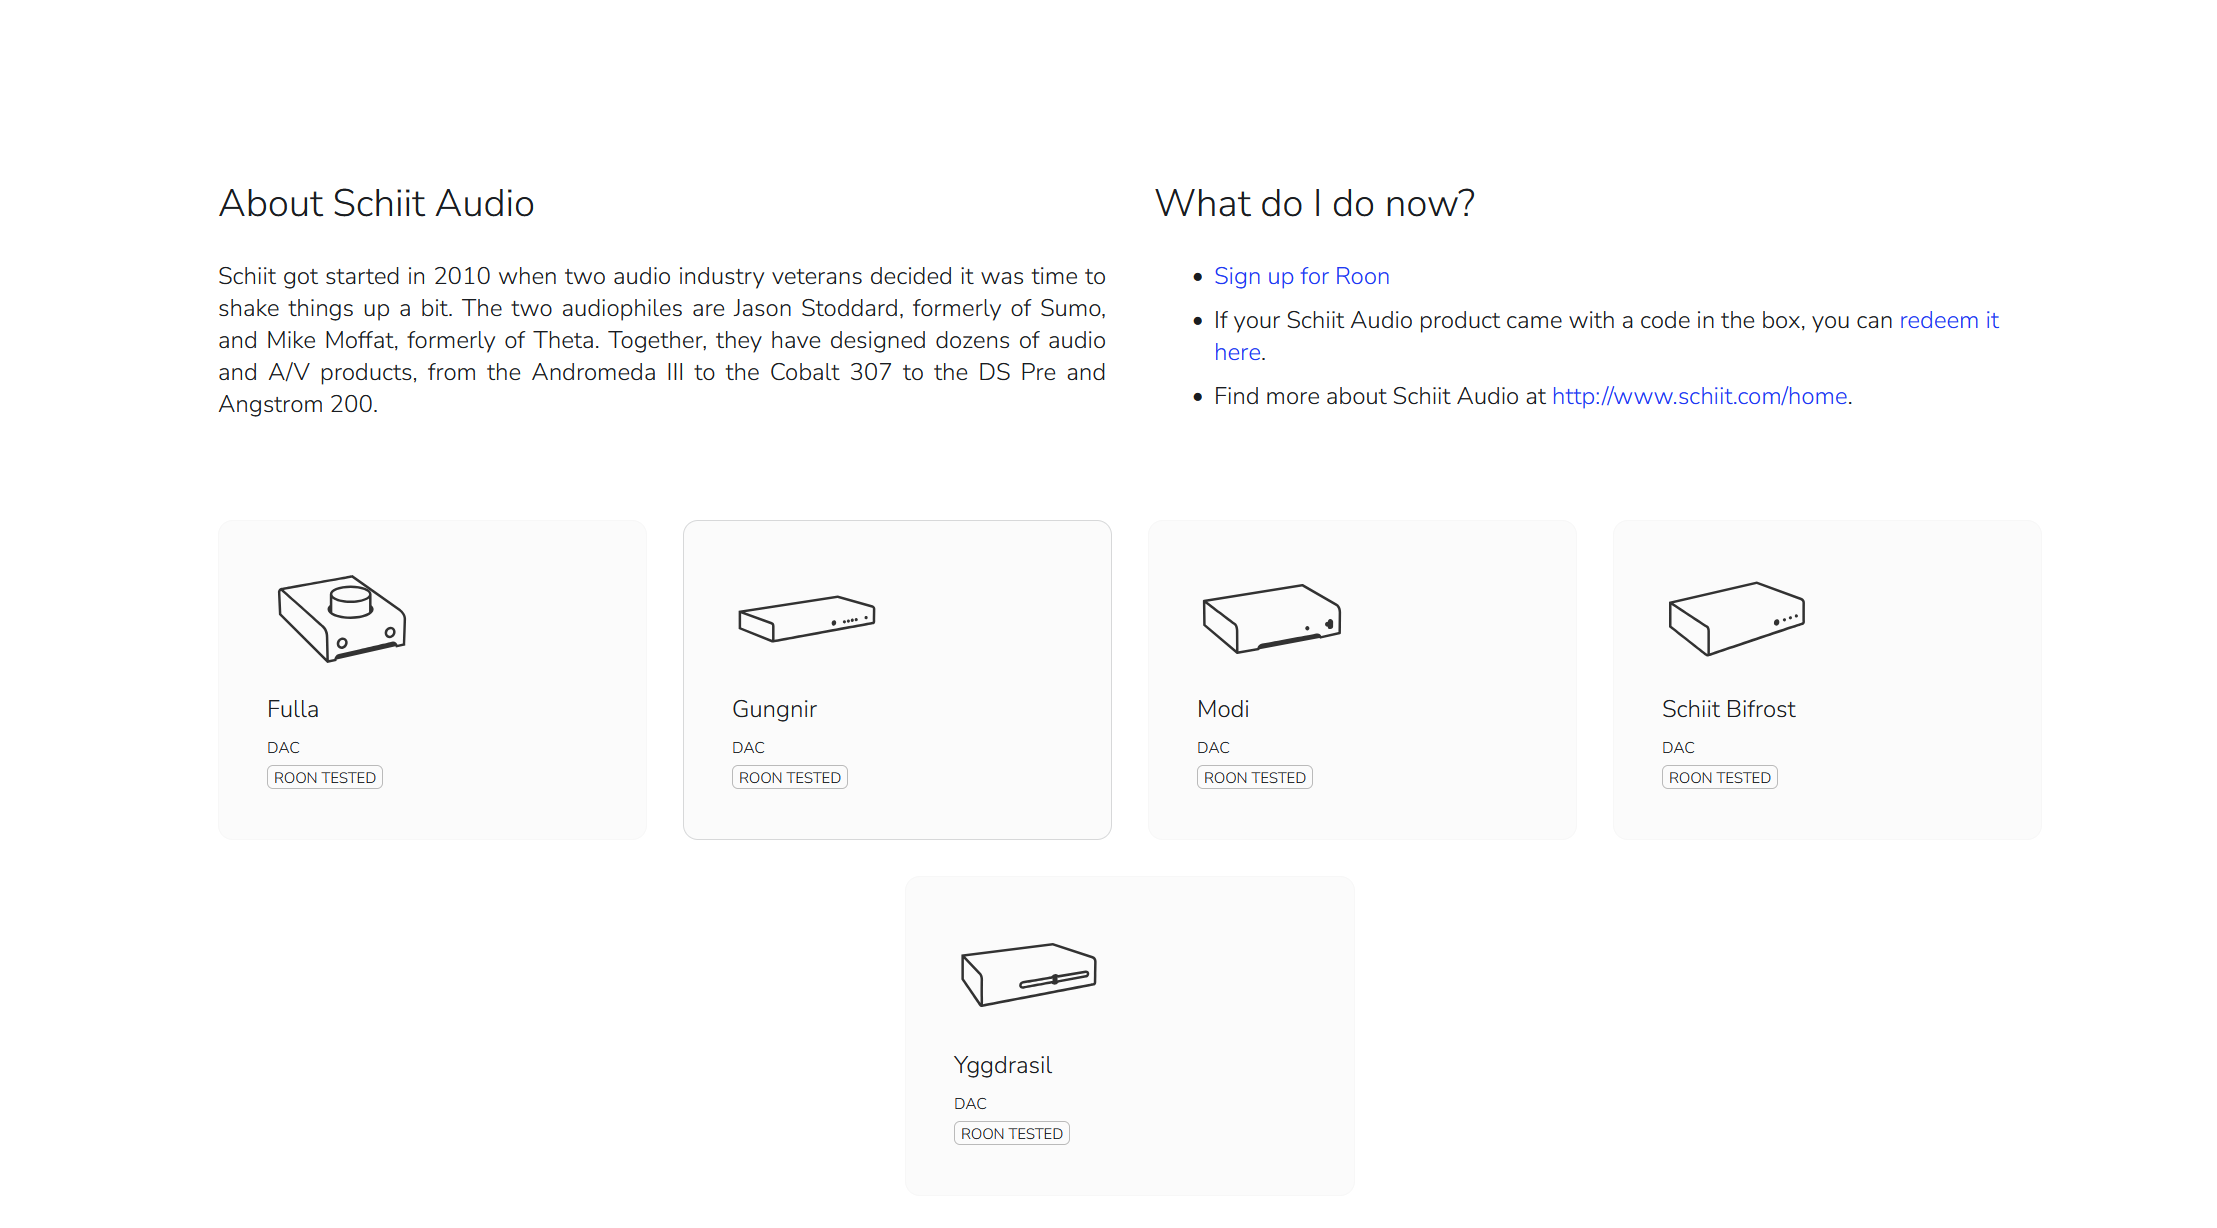This screenshot has width=2217, height=1228.
Task: Click the Fulla product icon
Action: point(340,618)
